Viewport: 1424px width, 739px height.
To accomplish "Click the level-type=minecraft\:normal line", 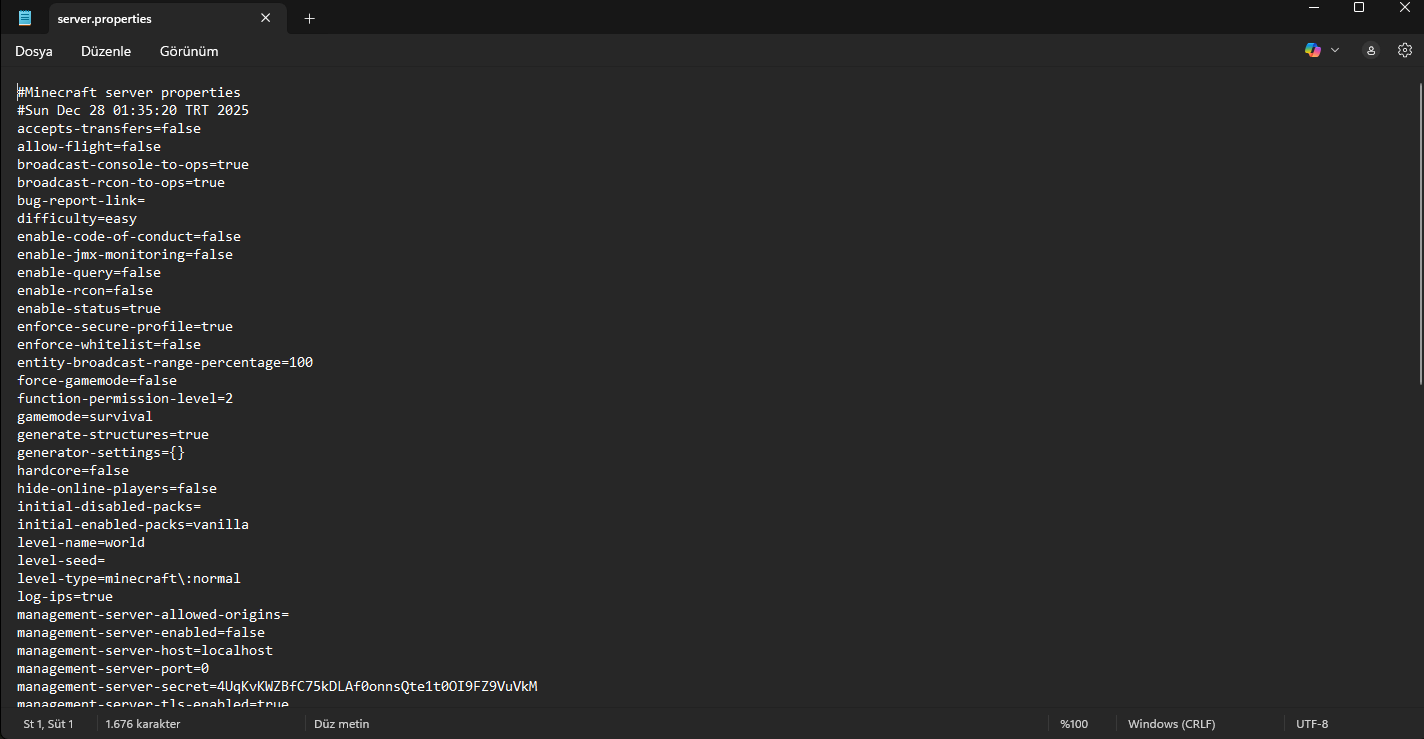I will pos(129,578).
